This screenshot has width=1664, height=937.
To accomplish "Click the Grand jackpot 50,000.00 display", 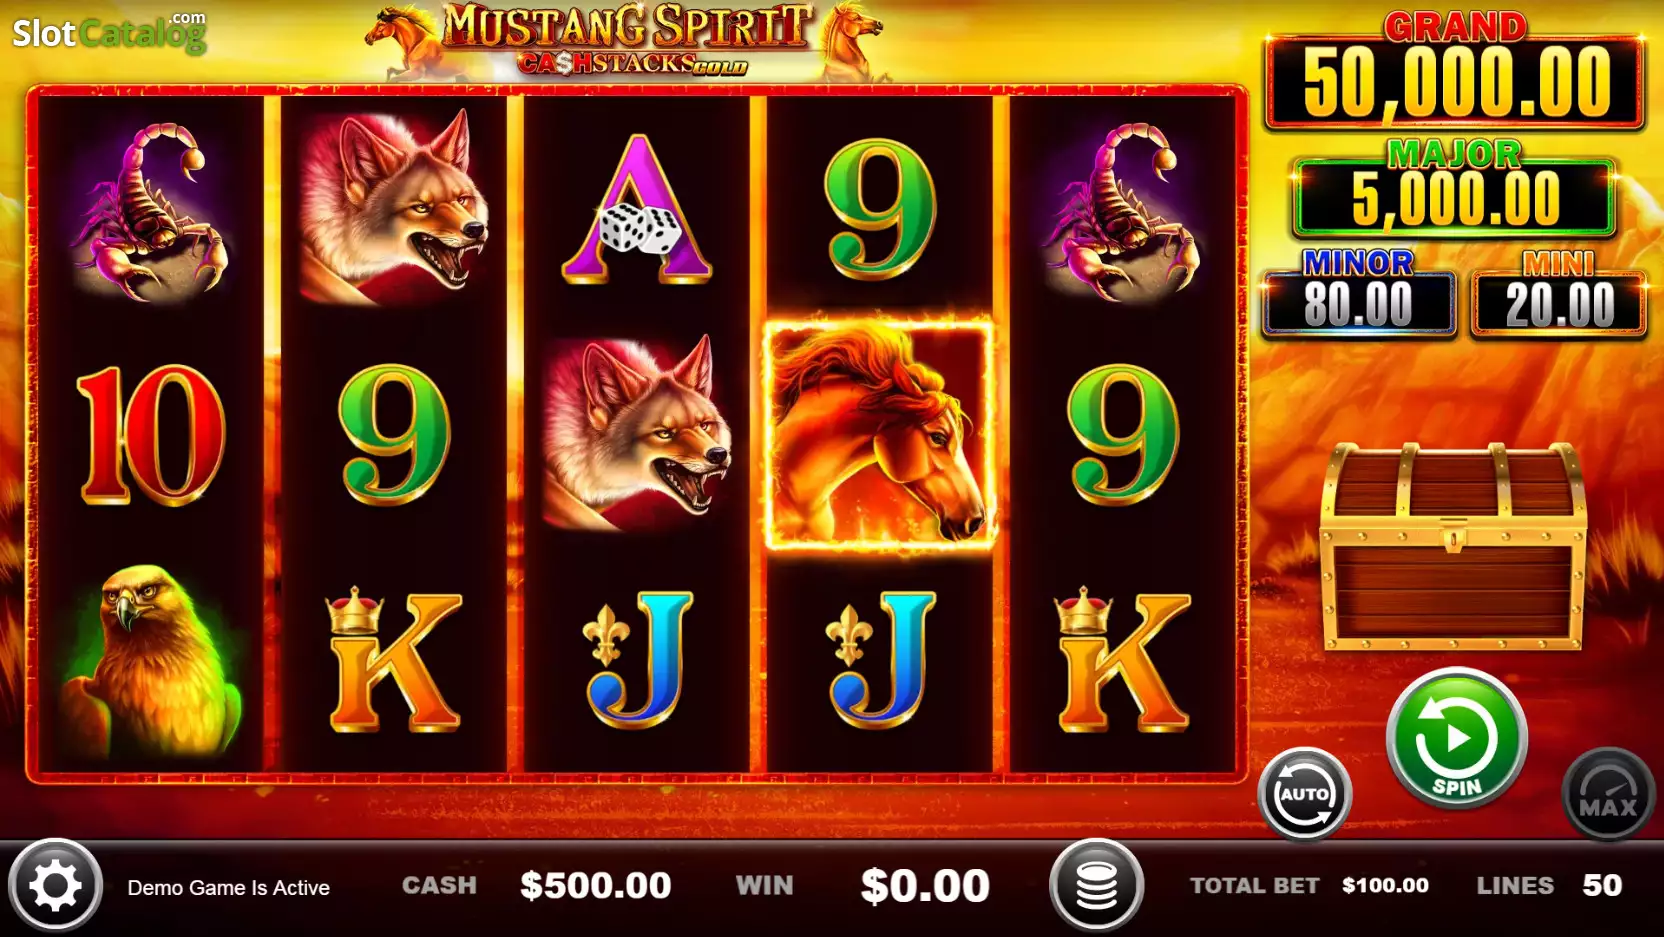I will [1455, 82].
